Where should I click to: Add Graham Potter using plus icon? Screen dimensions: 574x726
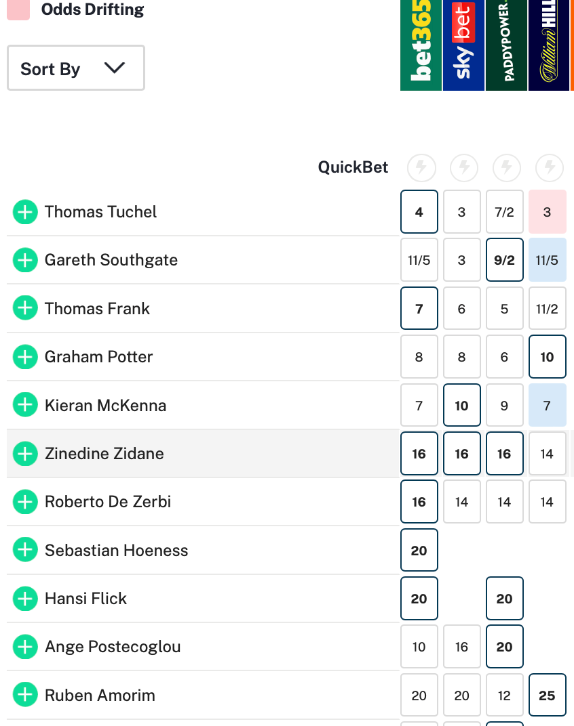point(25,357)
